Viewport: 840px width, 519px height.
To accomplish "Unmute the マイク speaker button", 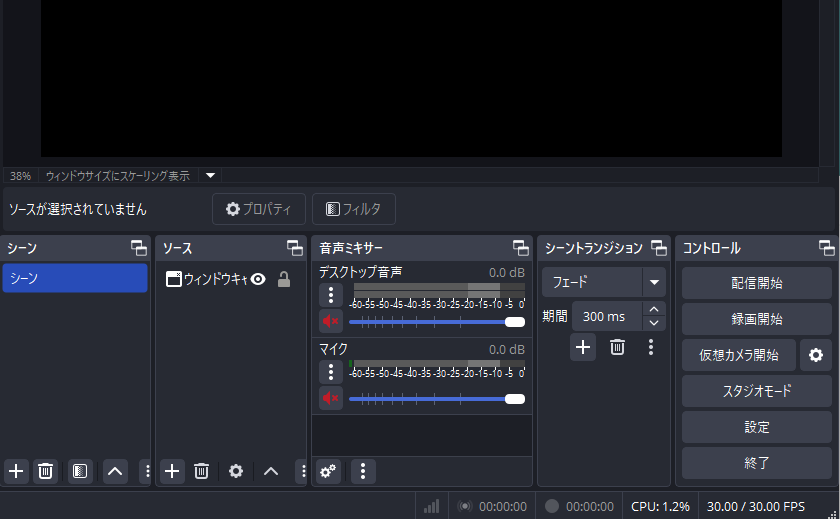I will pyautogui.click(x=331, y=398).
